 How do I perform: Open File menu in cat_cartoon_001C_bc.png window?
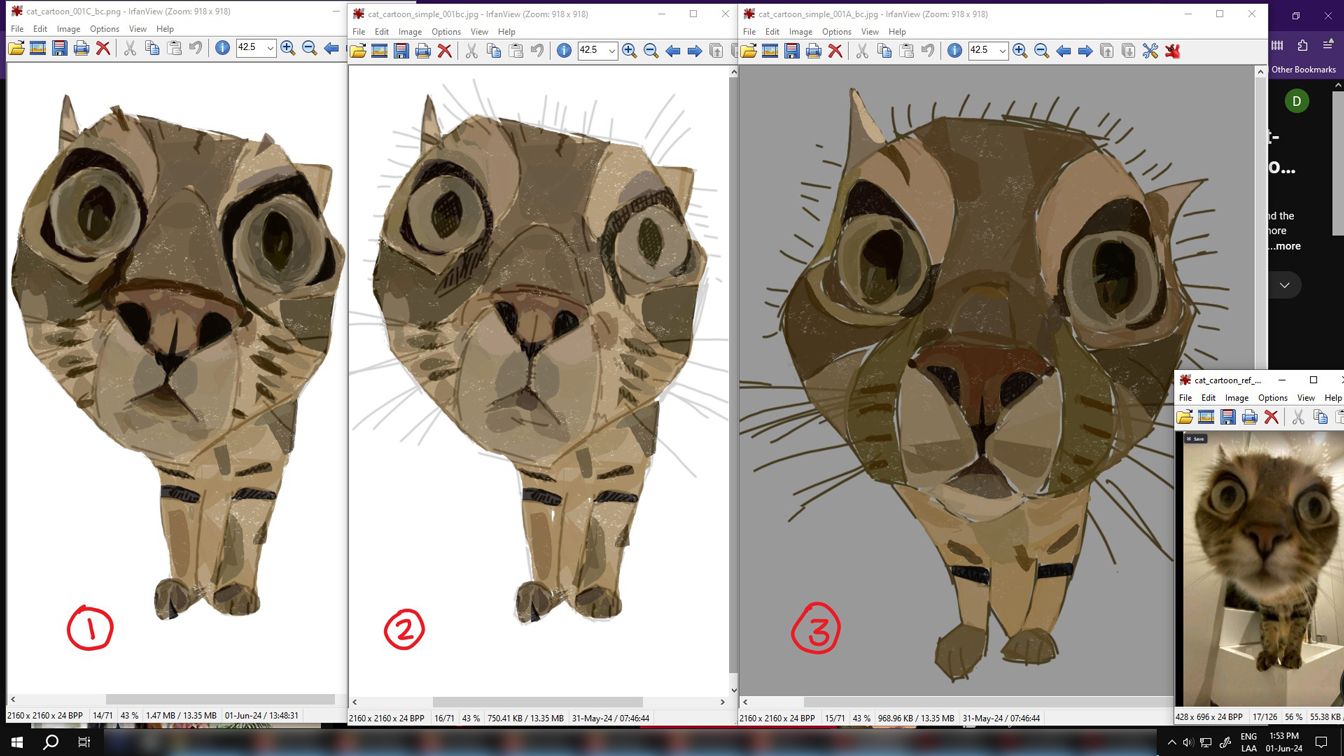coord(17,29)
